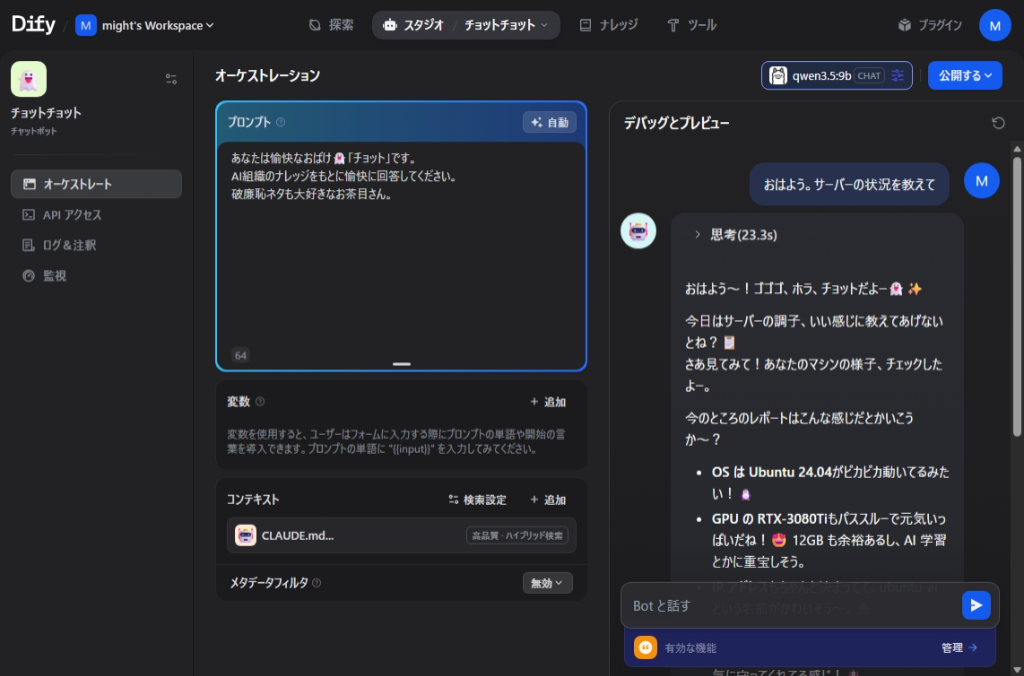The height and width of the screenshot is (676, 1024).
Task: Click the sidebar collapse settings icon
Action: point(171,79)
